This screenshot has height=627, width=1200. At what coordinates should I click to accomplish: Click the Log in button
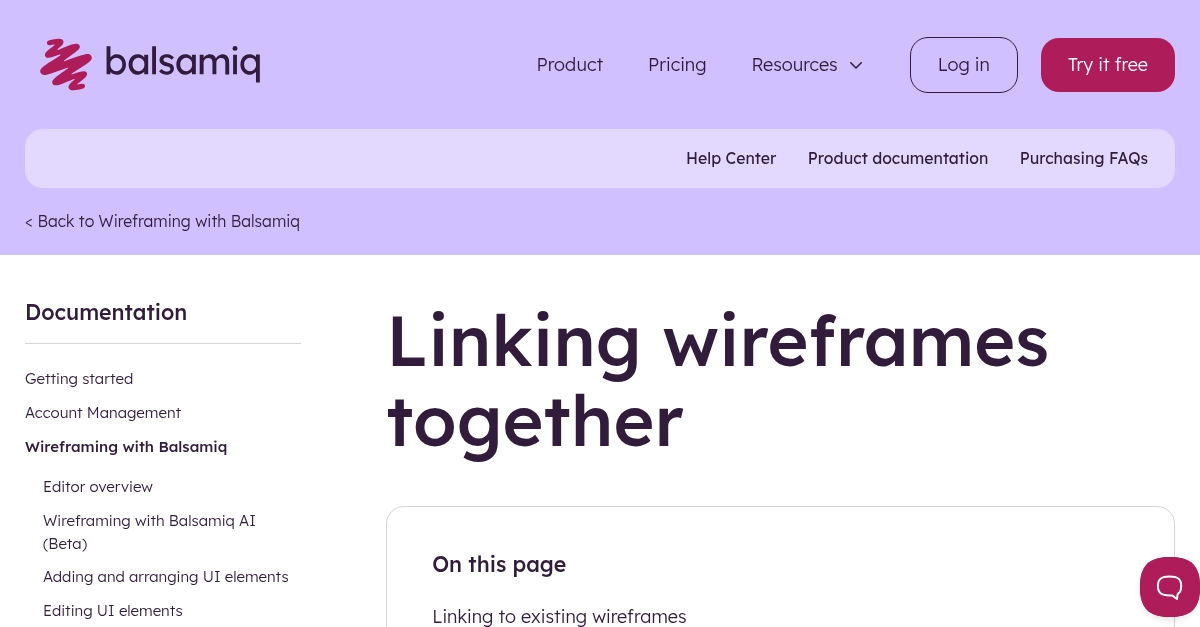click(963, 64)
